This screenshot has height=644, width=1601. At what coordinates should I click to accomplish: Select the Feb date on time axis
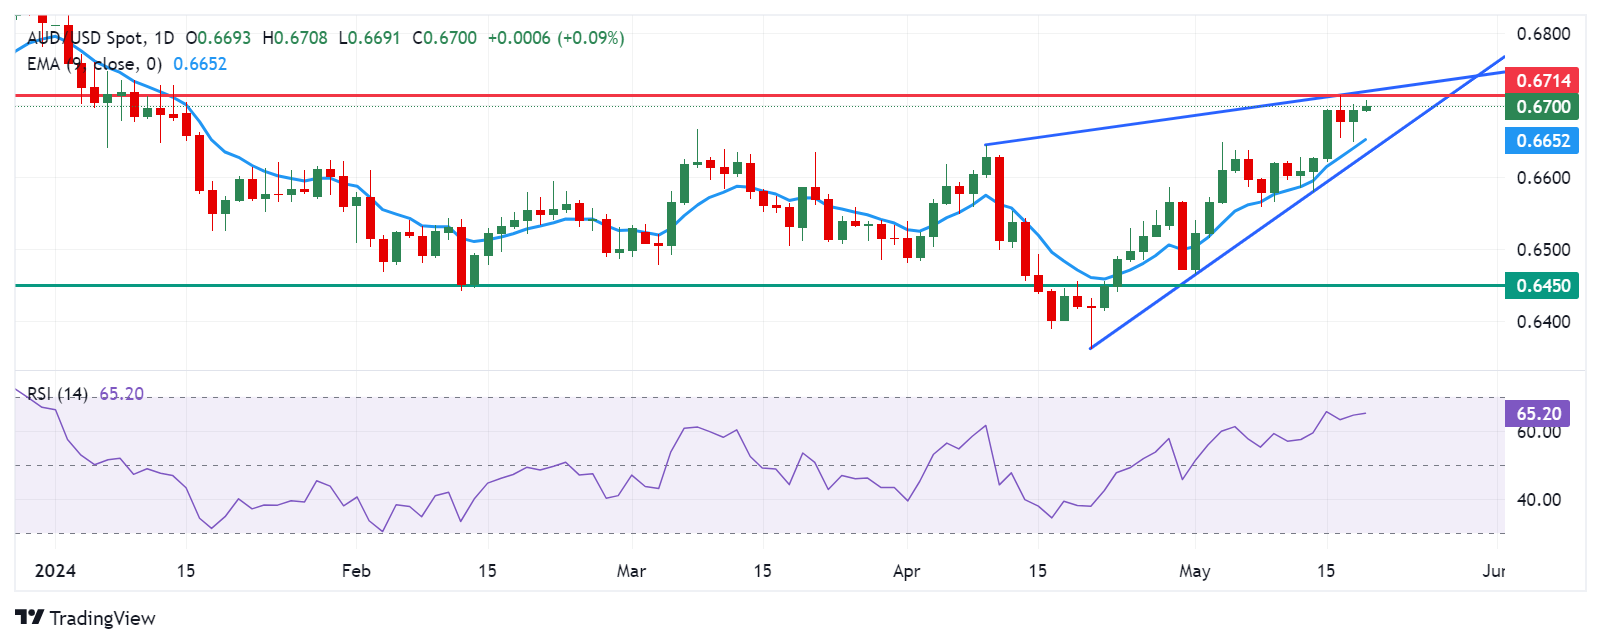[x=356, y=571]
